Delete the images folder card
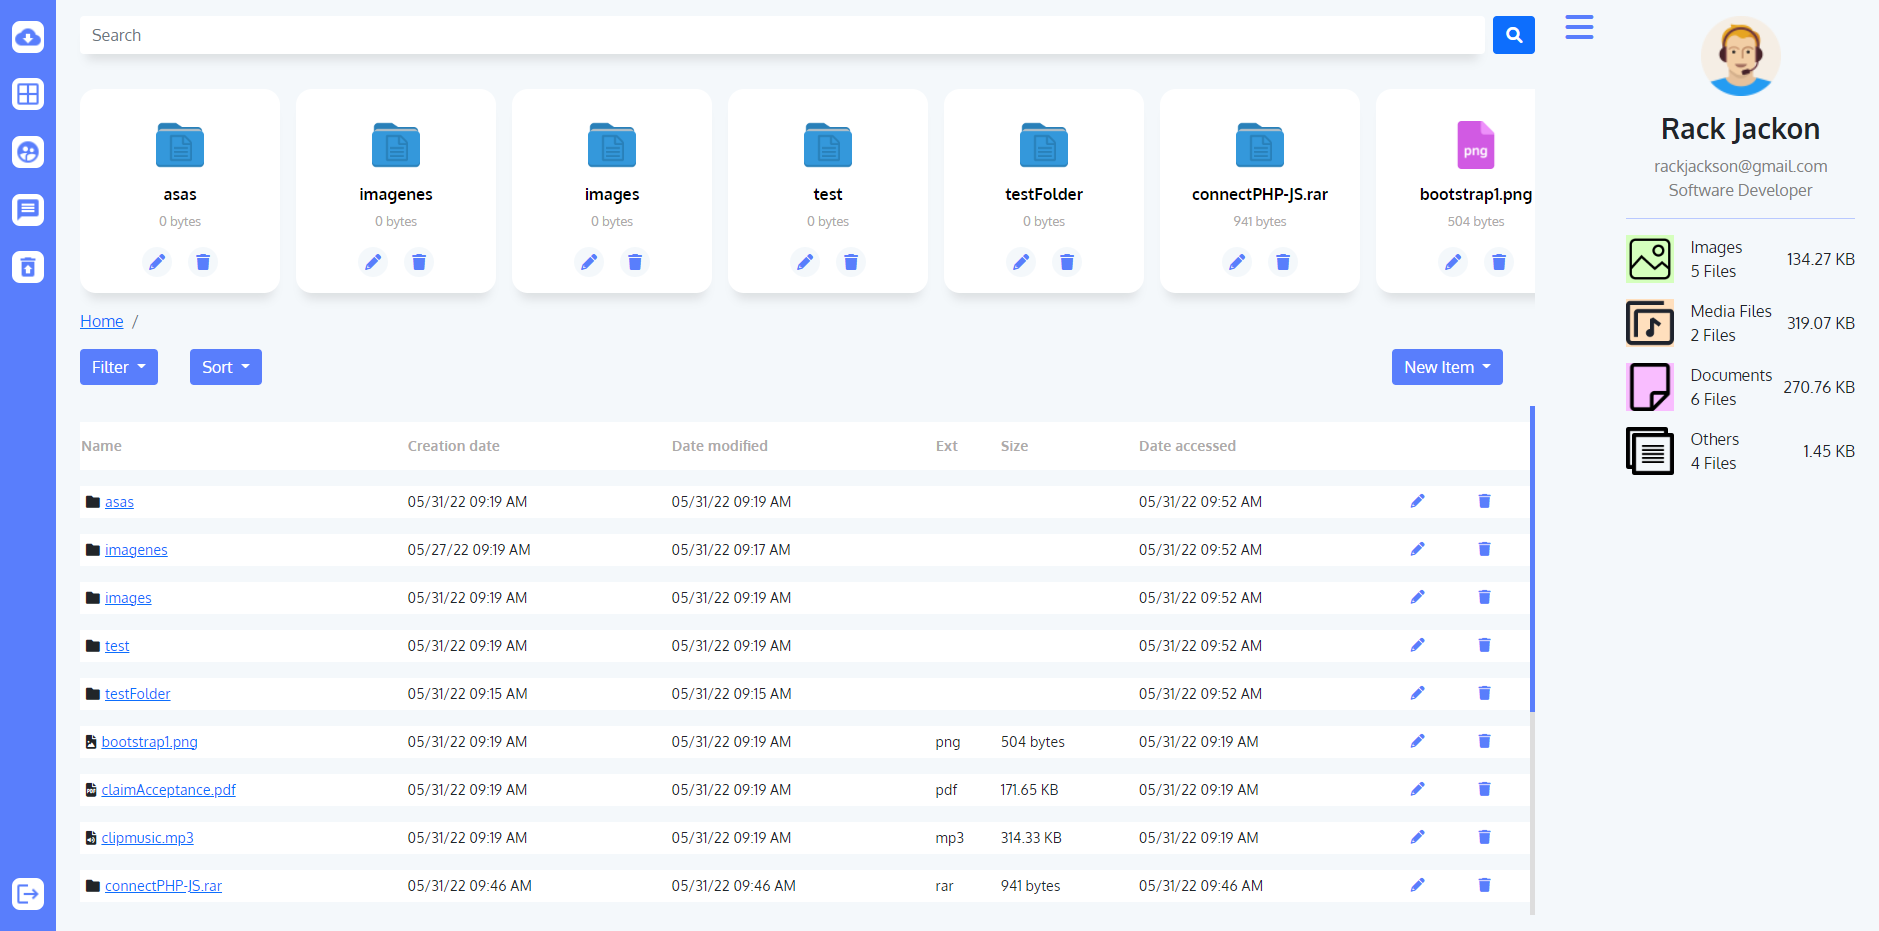 635,262
